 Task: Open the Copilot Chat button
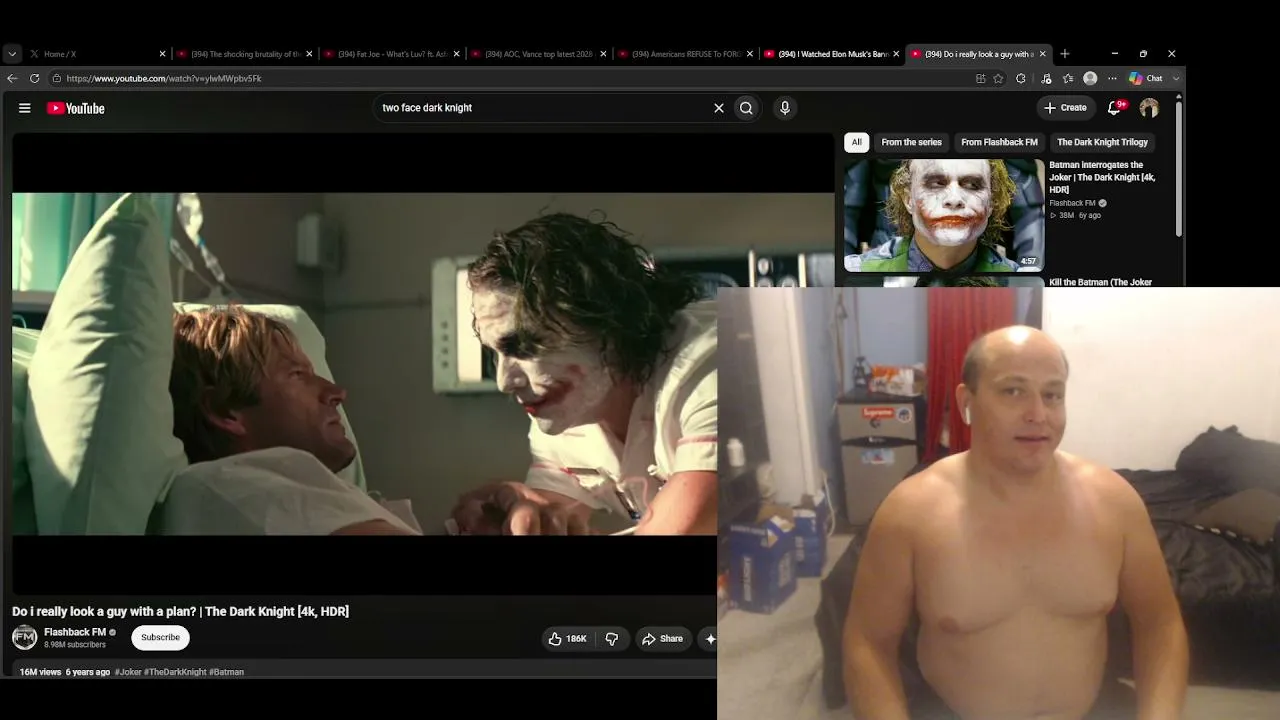coord(1145,78)
